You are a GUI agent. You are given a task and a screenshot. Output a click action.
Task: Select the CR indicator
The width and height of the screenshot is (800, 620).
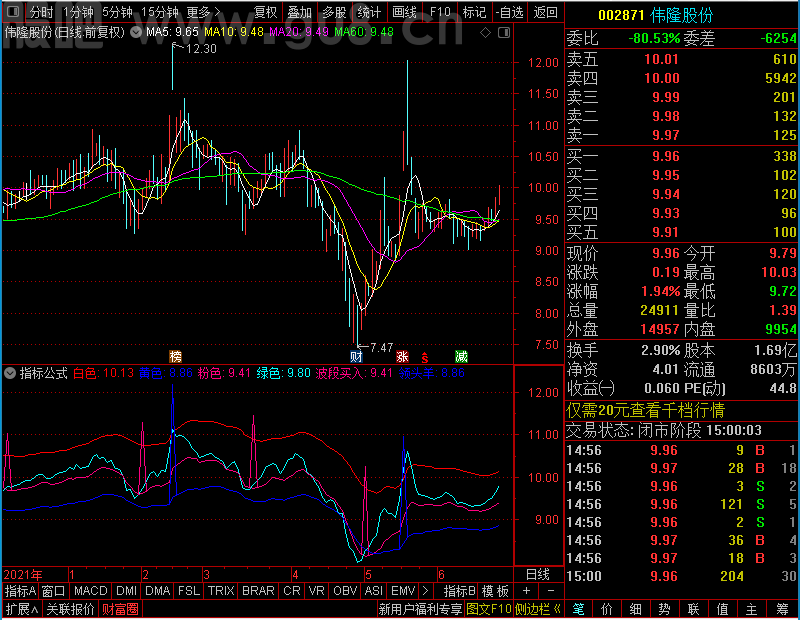(292, 591)
